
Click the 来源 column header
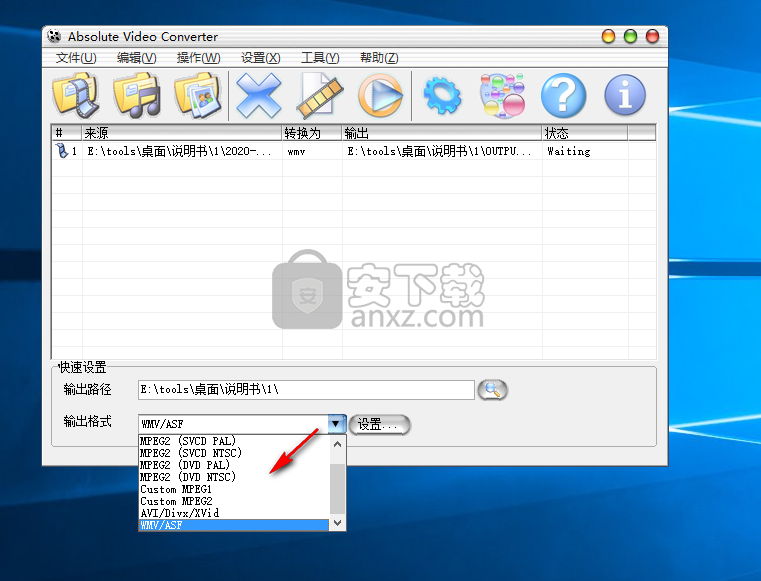click(x=182, y=133)
